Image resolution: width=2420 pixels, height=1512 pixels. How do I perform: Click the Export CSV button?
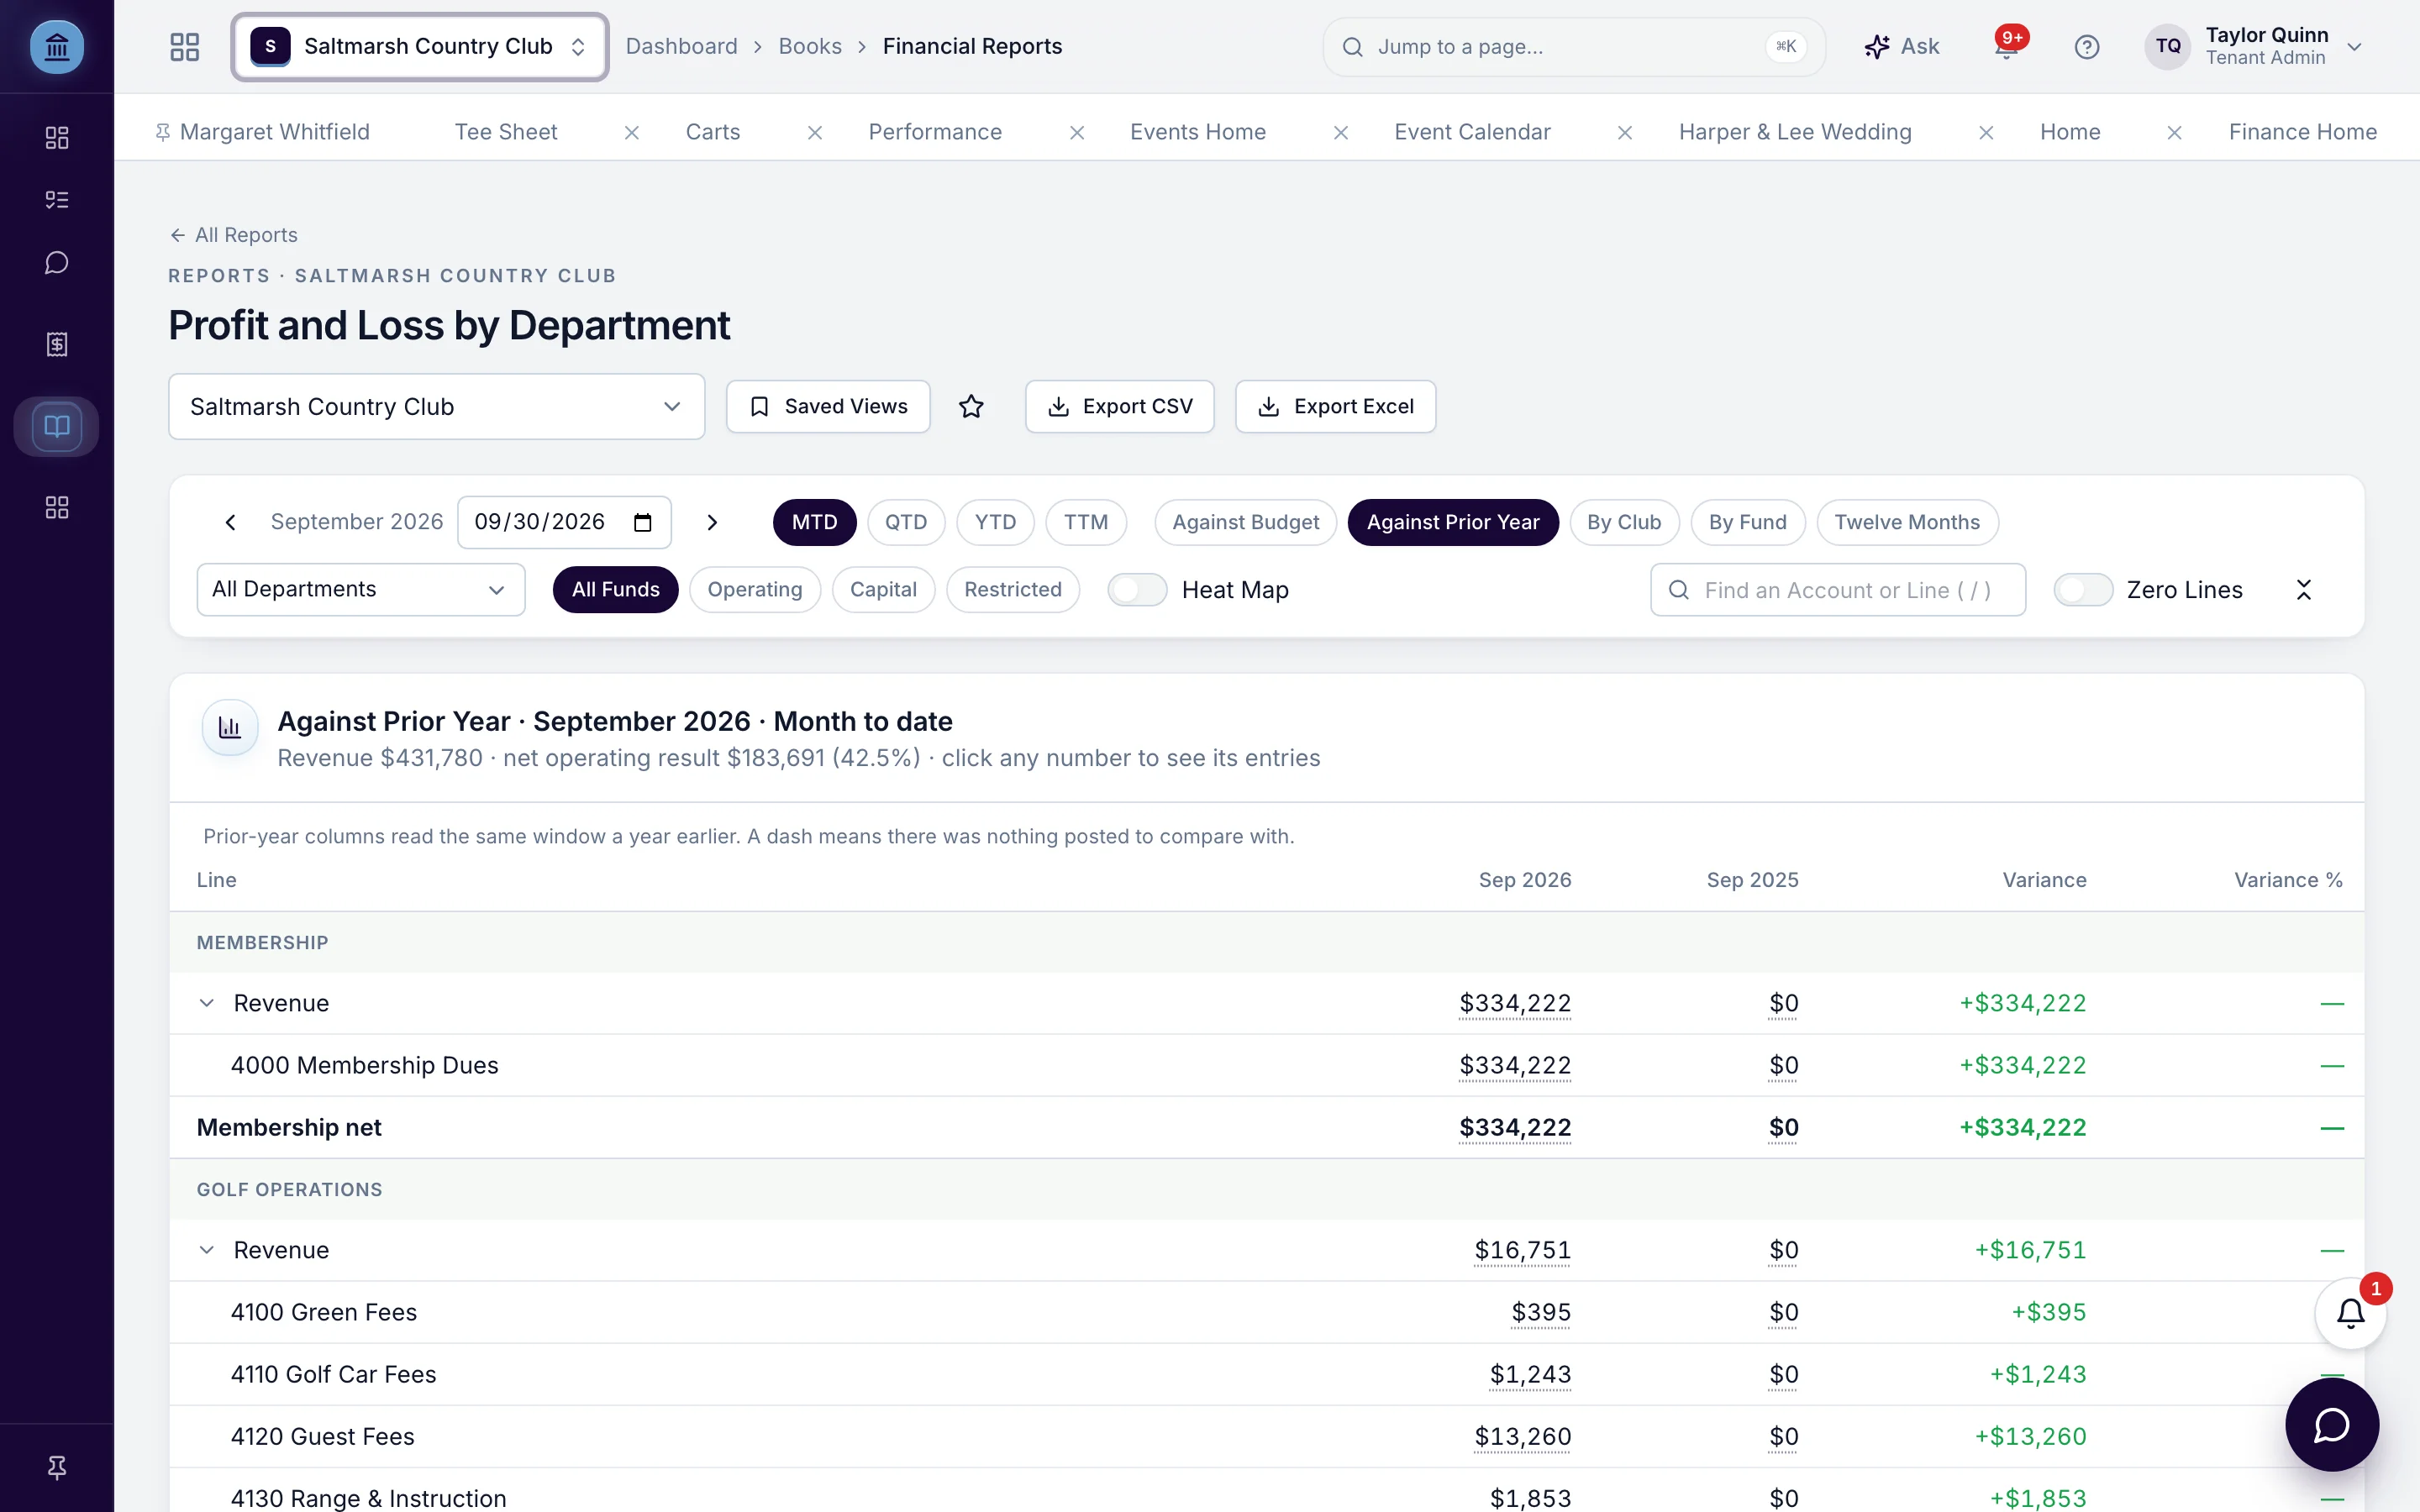[x=1119, y=406]
